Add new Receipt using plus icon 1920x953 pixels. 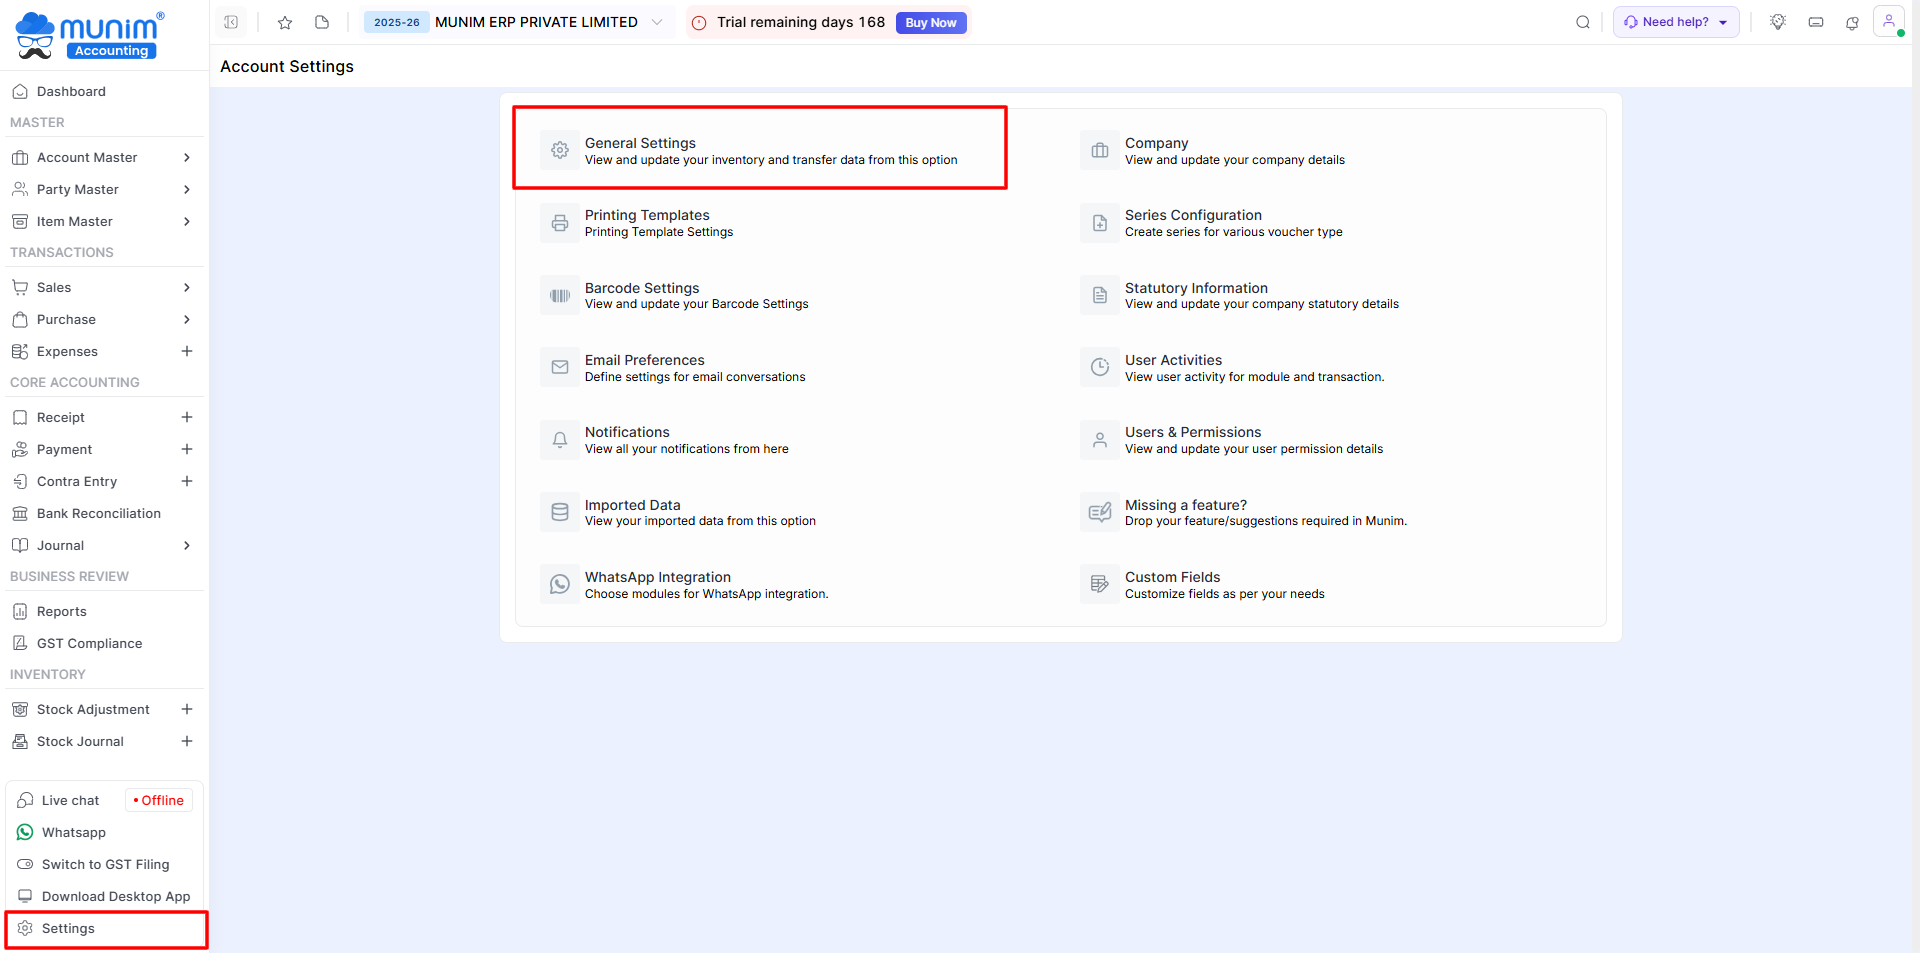[x=186, y=417]
